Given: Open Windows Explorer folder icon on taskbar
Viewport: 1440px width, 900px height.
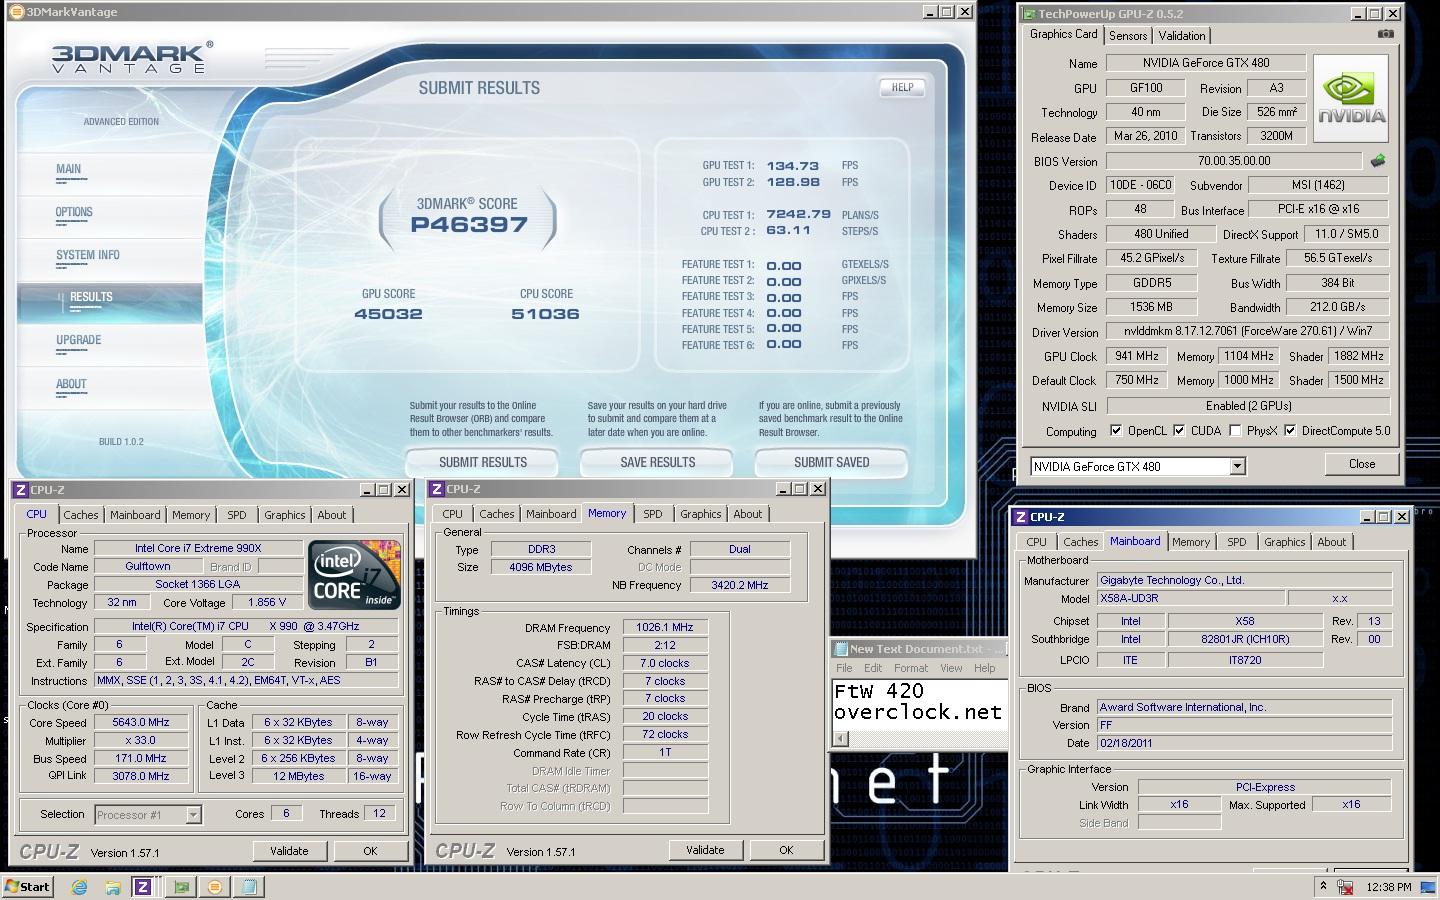Looking at the screenshot, I should click(x=113, y=887).
